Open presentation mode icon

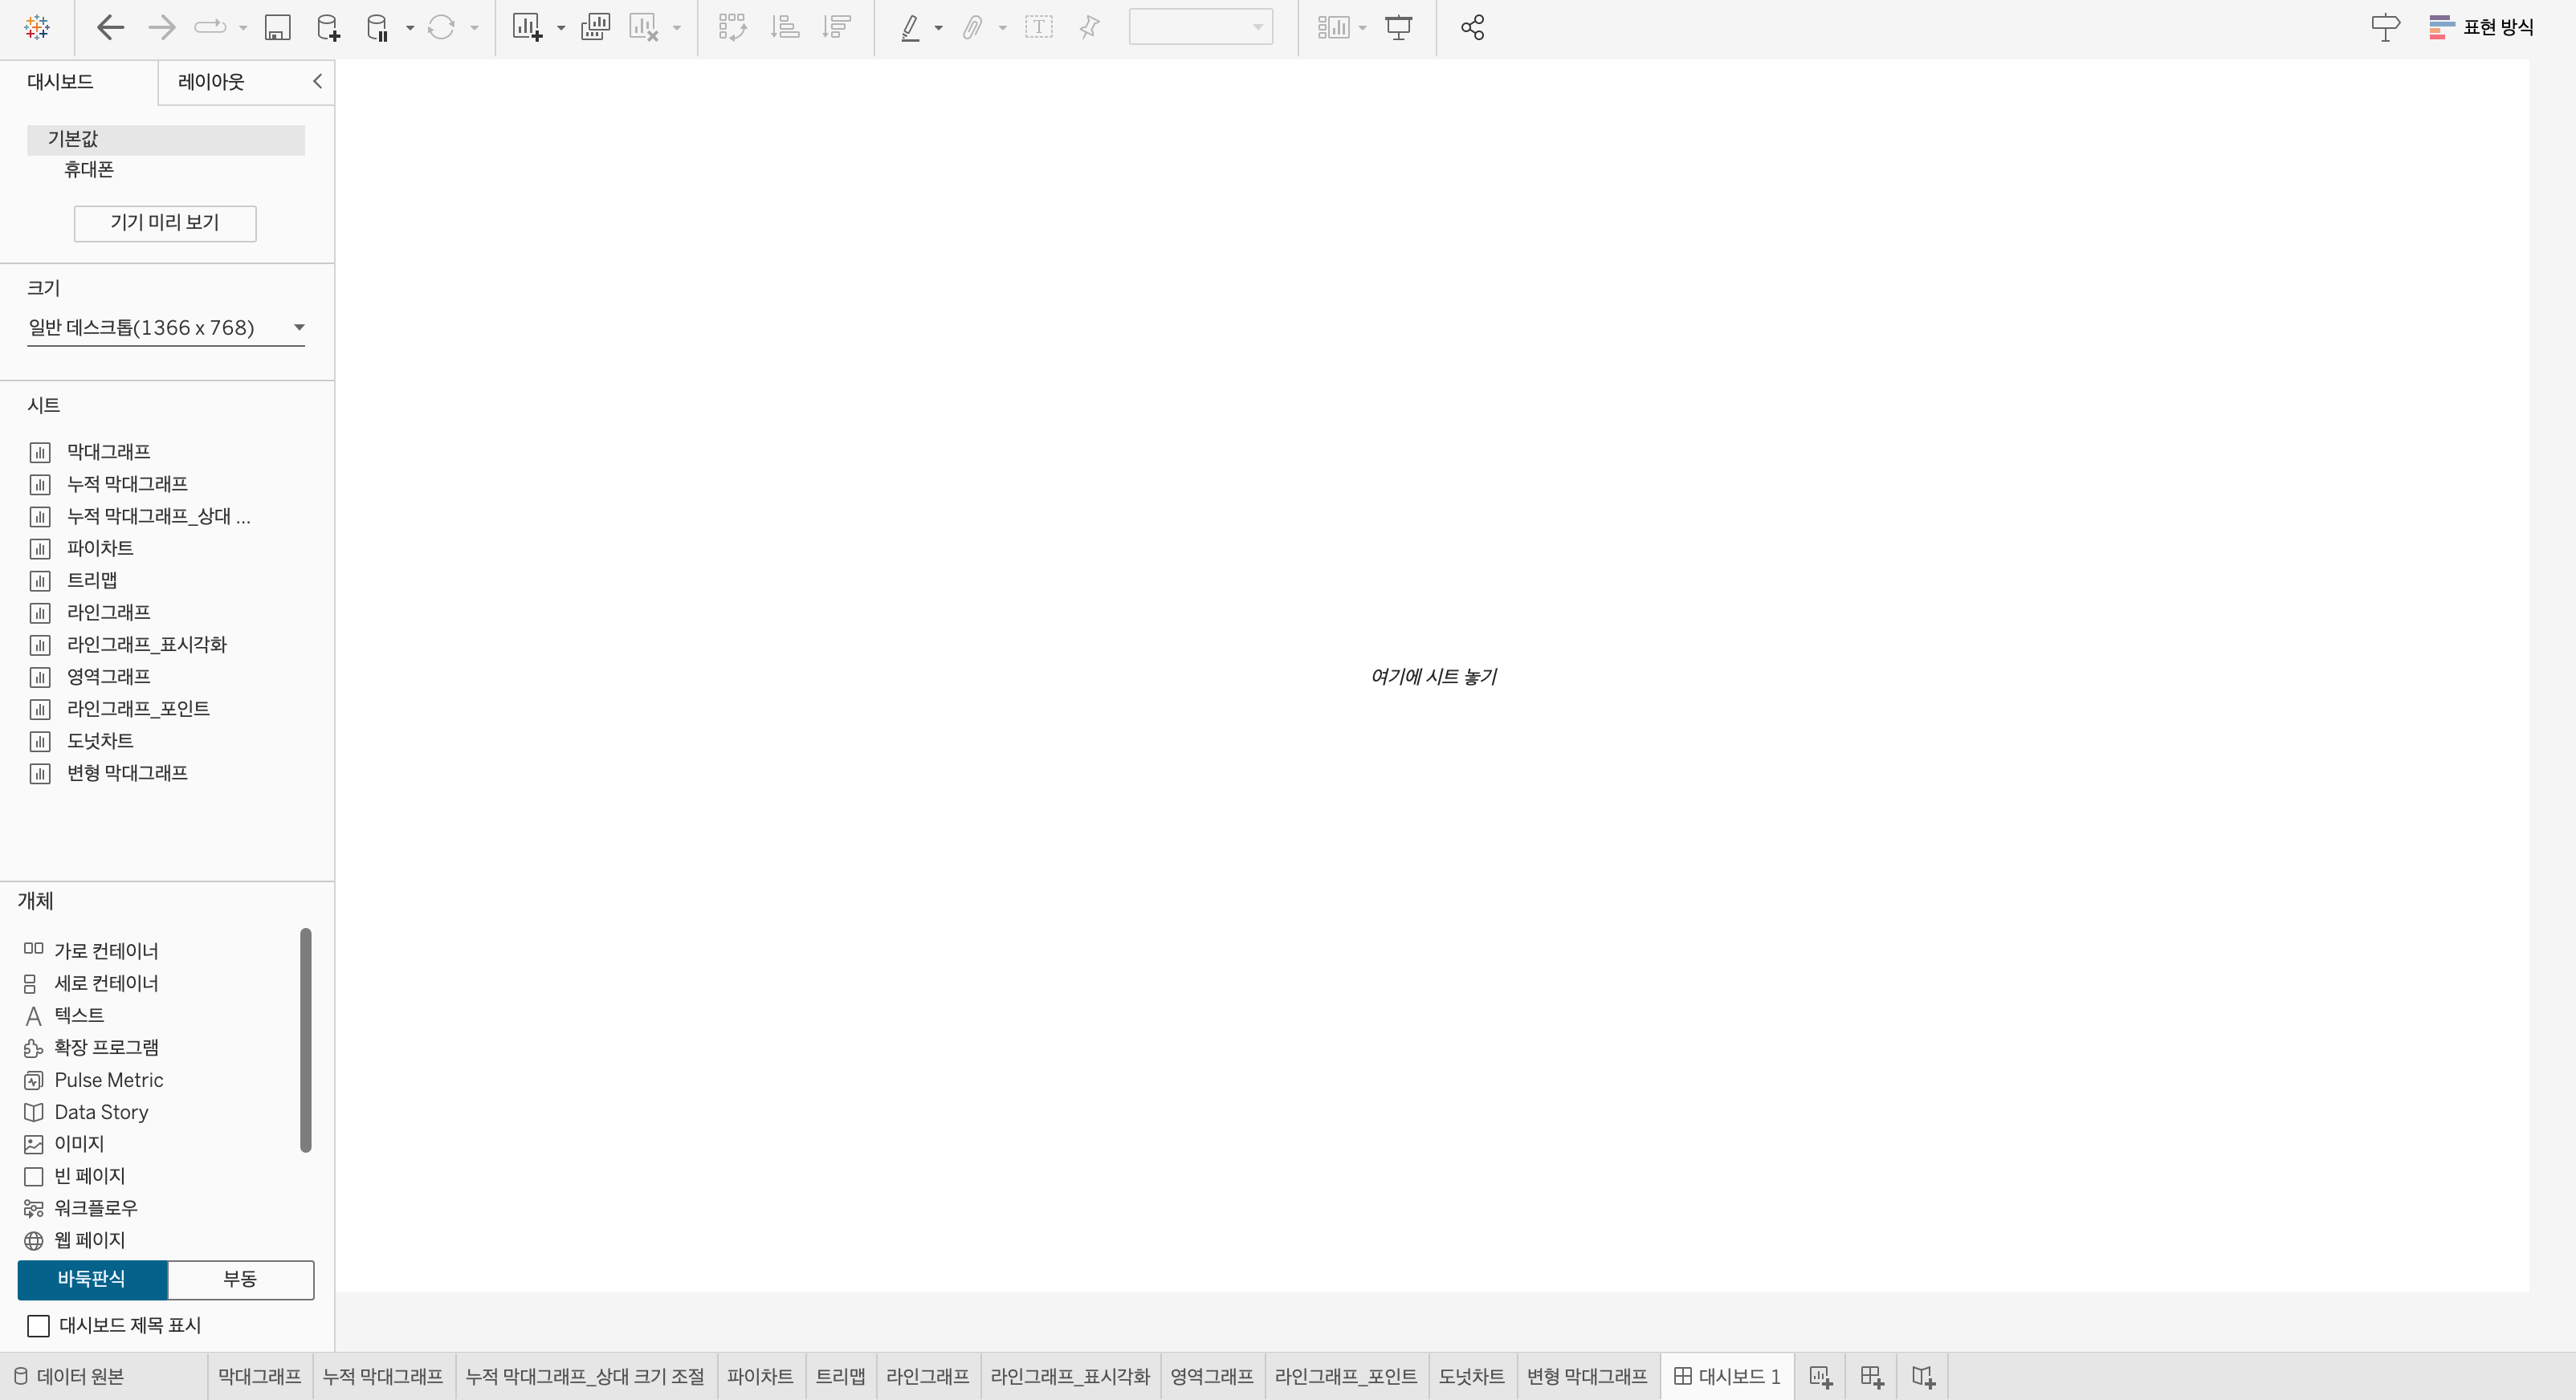pyautogui.click(x=1398, y=27)
